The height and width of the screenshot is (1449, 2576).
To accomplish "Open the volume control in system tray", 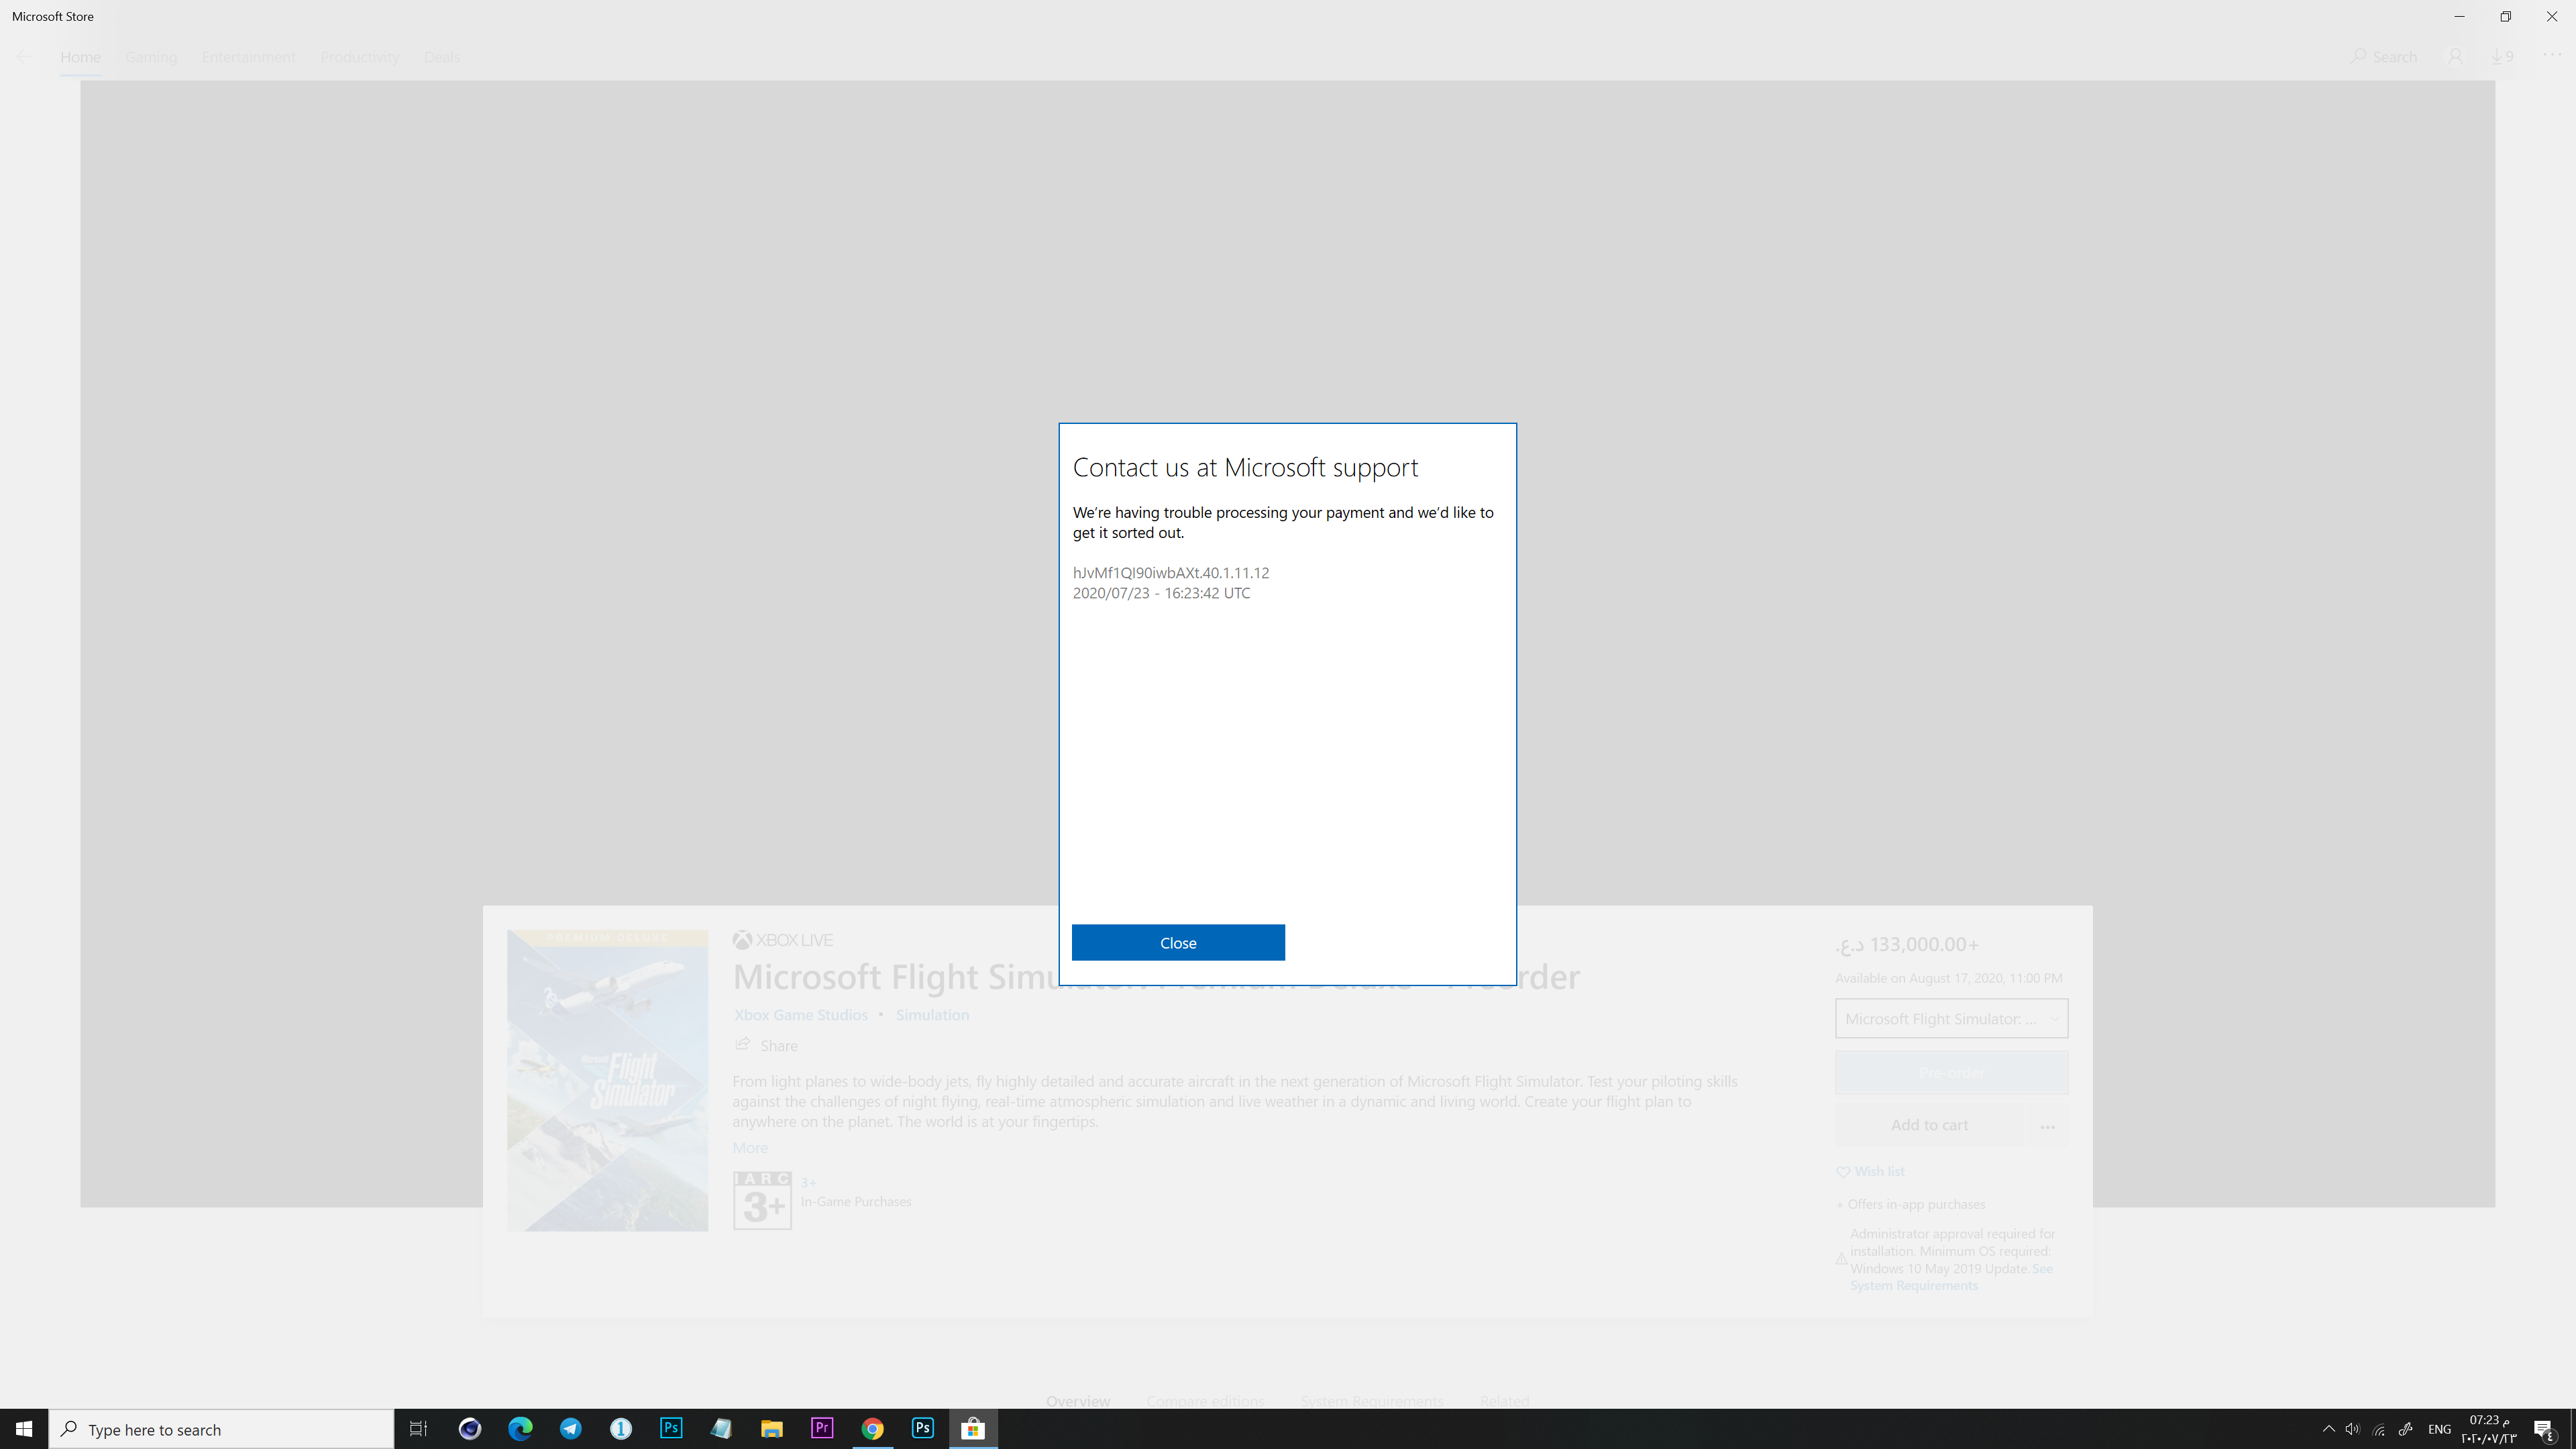I will click(2353, 1429).
